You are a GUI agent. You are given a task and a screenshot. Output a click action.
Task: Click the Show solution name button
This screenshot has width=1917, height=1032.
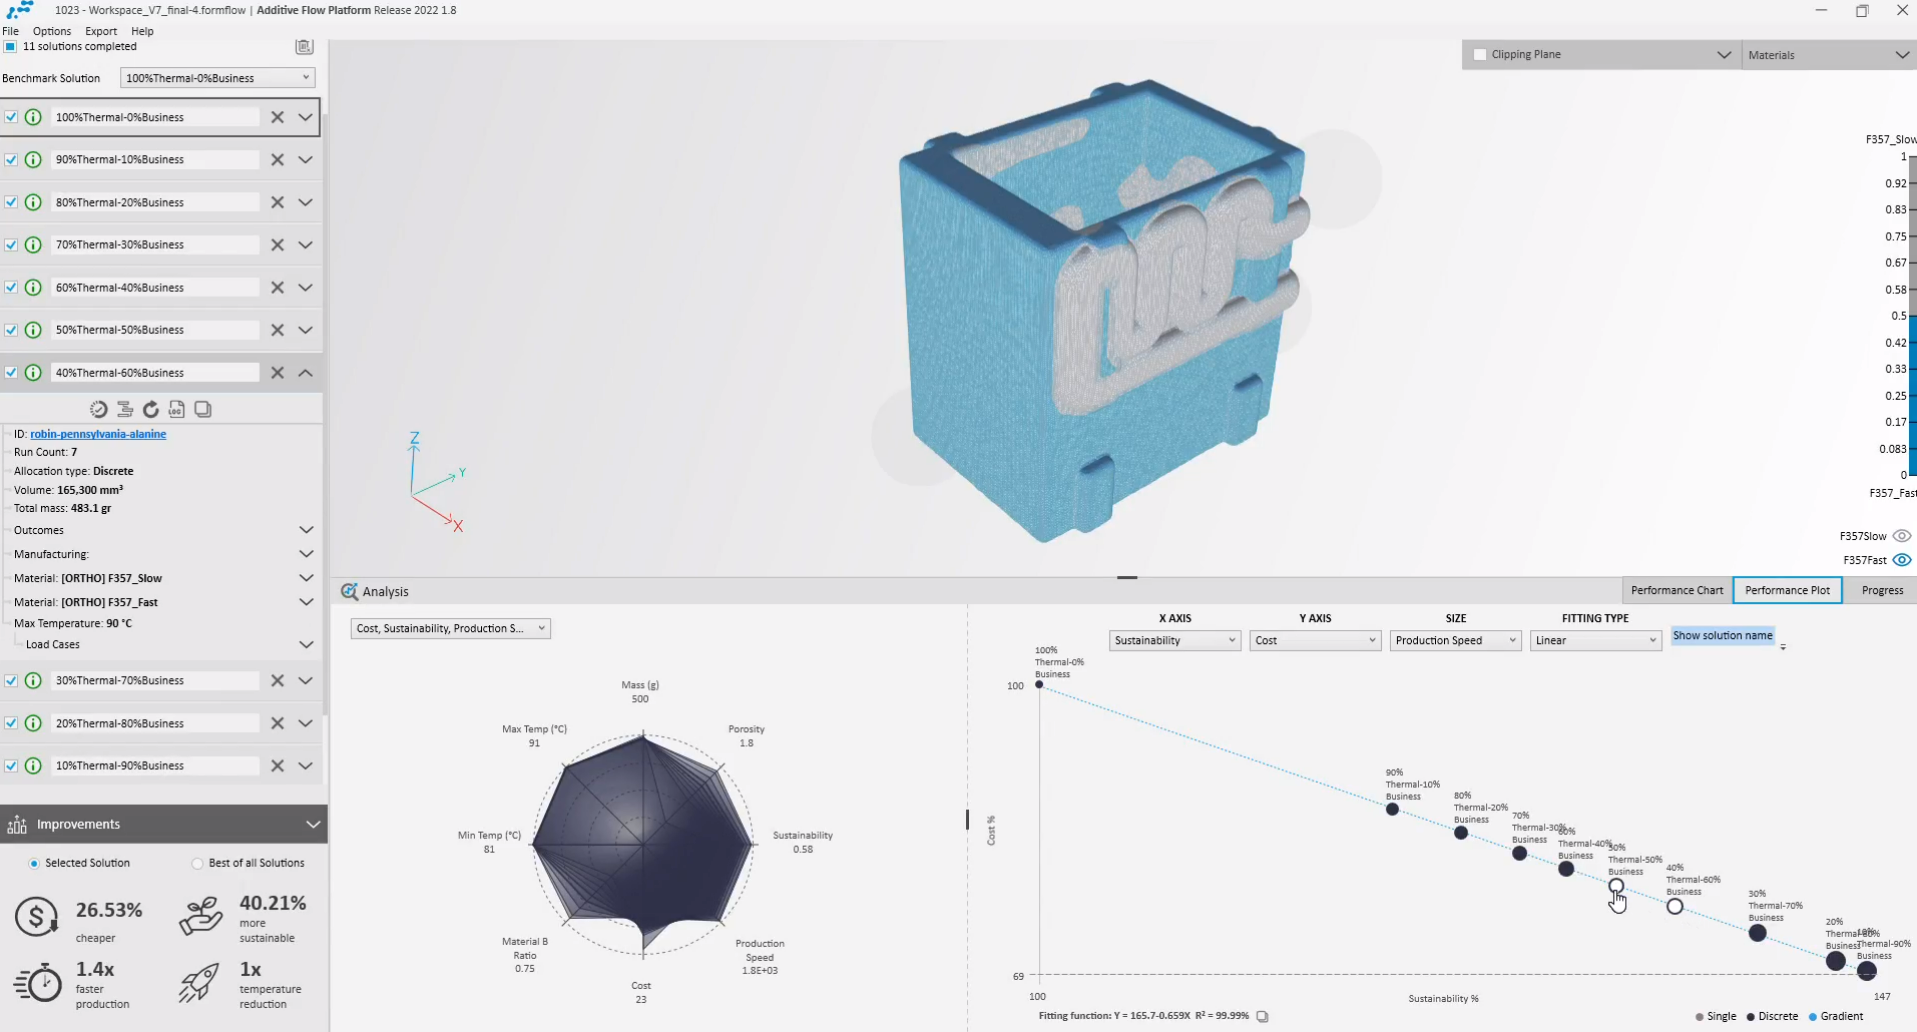click(1722, 636)
